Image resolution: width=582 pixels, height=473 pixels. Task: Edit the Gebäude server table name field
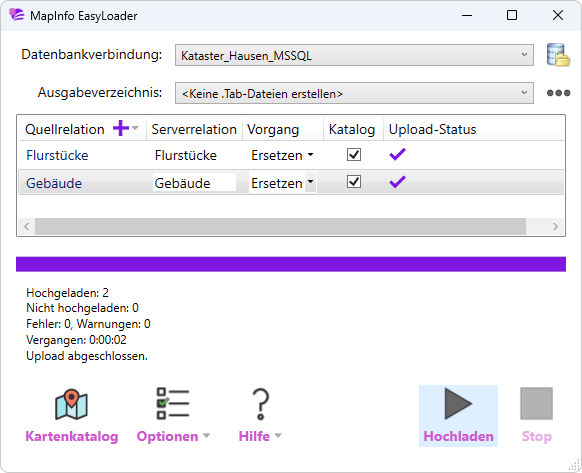[x=194, y=182]
